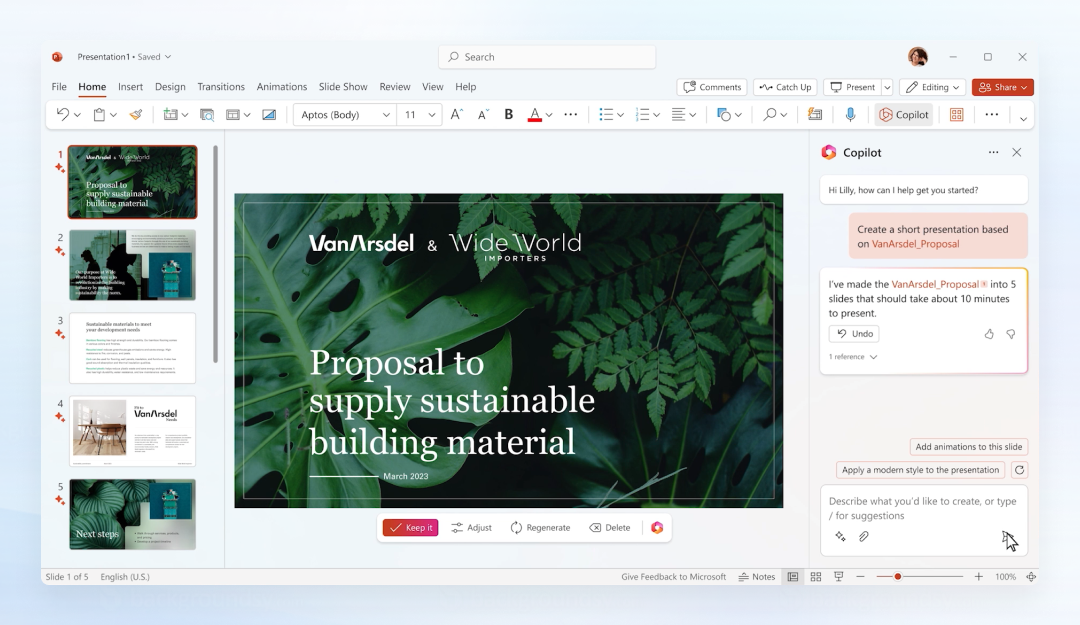Click the Designer icon next to Copilot

(957, 115)
